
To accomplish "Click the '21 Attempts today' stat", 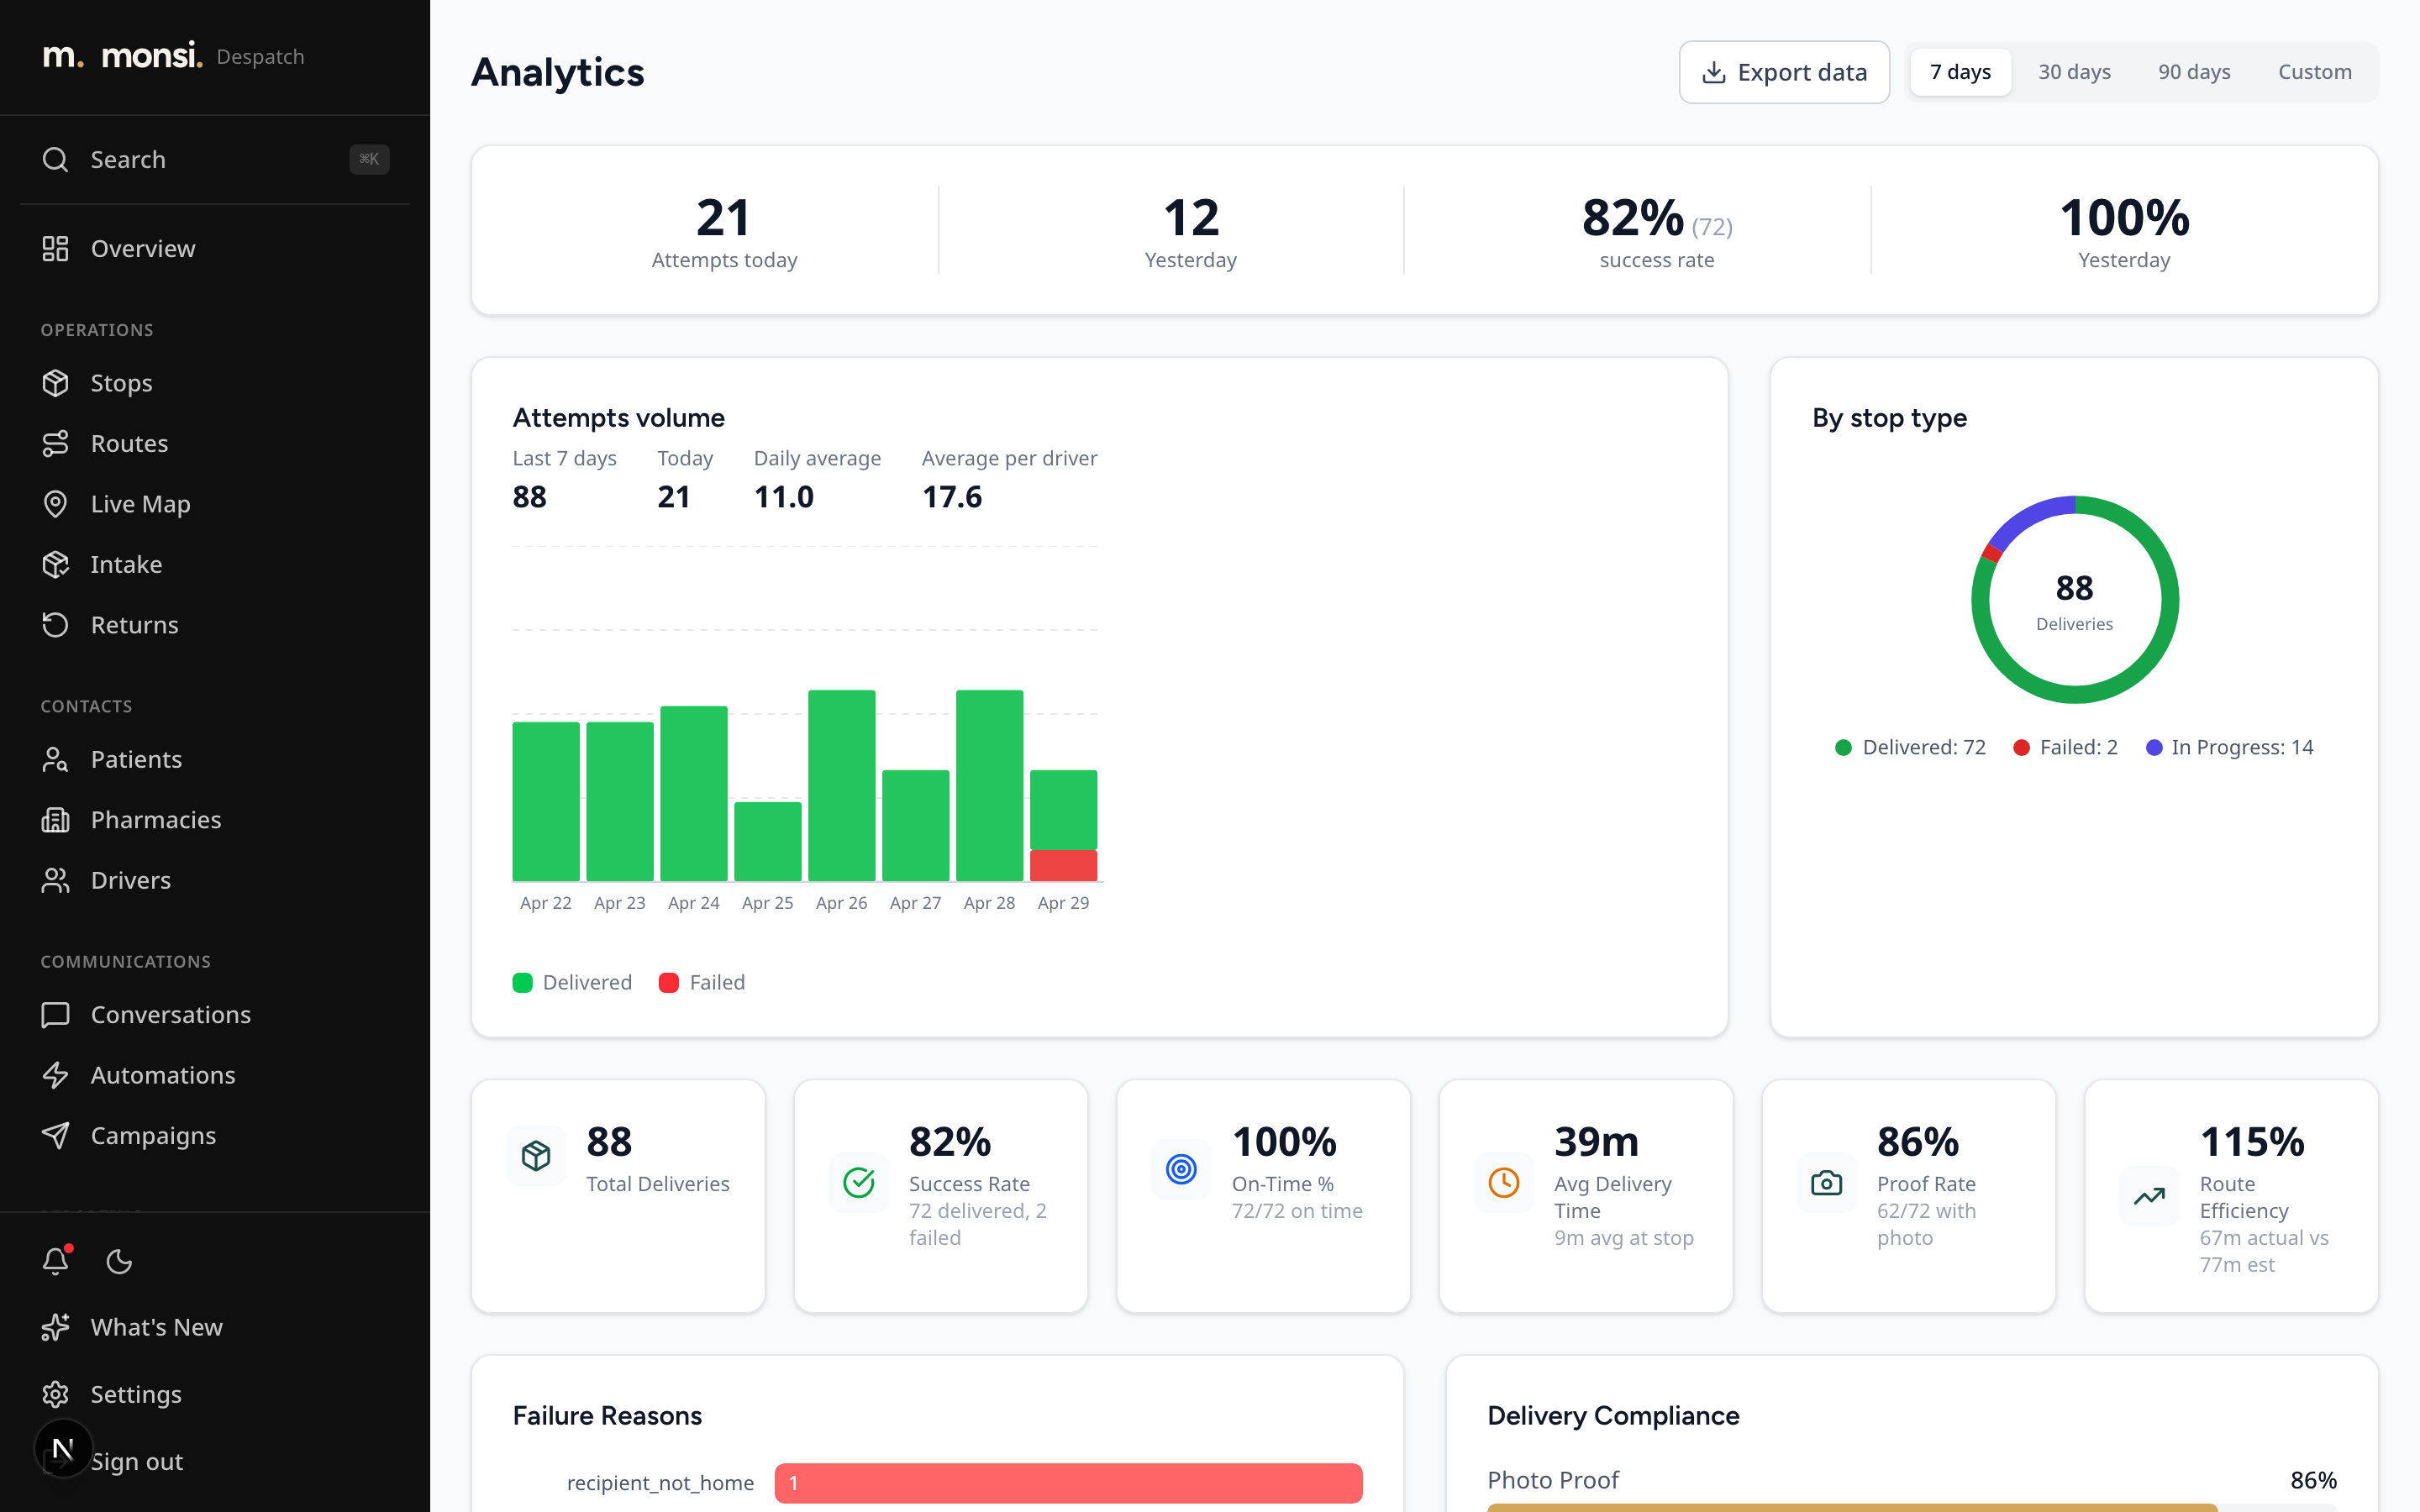I will click(x=724, y=231).
